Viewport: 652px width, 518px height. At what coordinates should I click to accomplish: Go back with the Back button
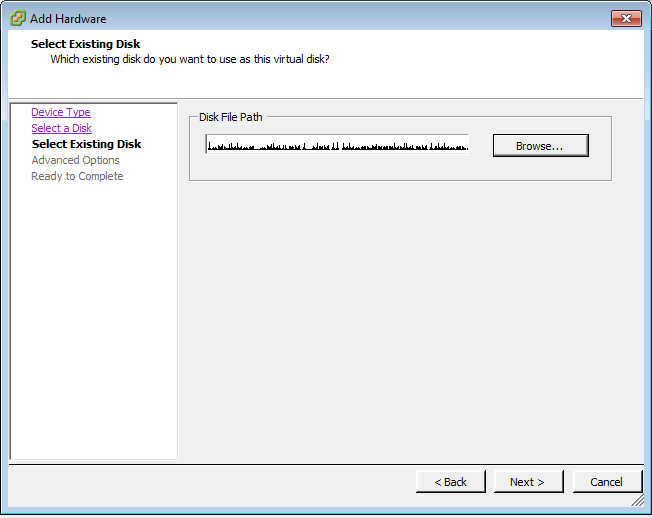(x=450, y=482)
